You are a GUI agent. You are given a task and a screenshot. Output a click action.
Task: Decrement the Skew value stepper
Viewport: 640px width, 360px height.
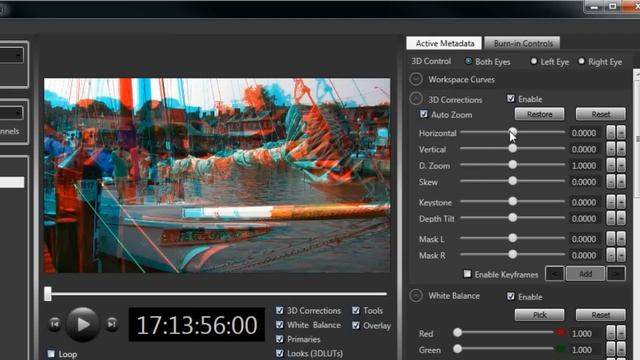point(611,182)
